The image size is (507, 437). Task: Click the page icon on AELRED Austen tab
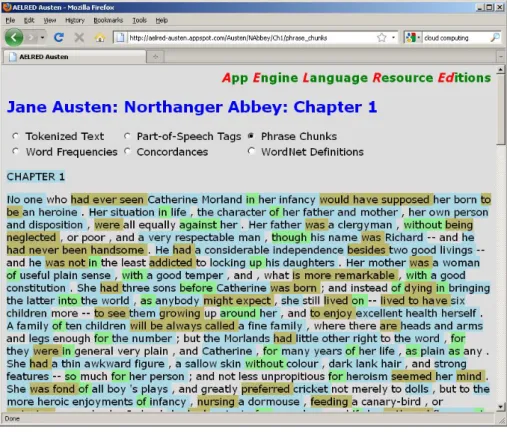[x=13, y=57]
